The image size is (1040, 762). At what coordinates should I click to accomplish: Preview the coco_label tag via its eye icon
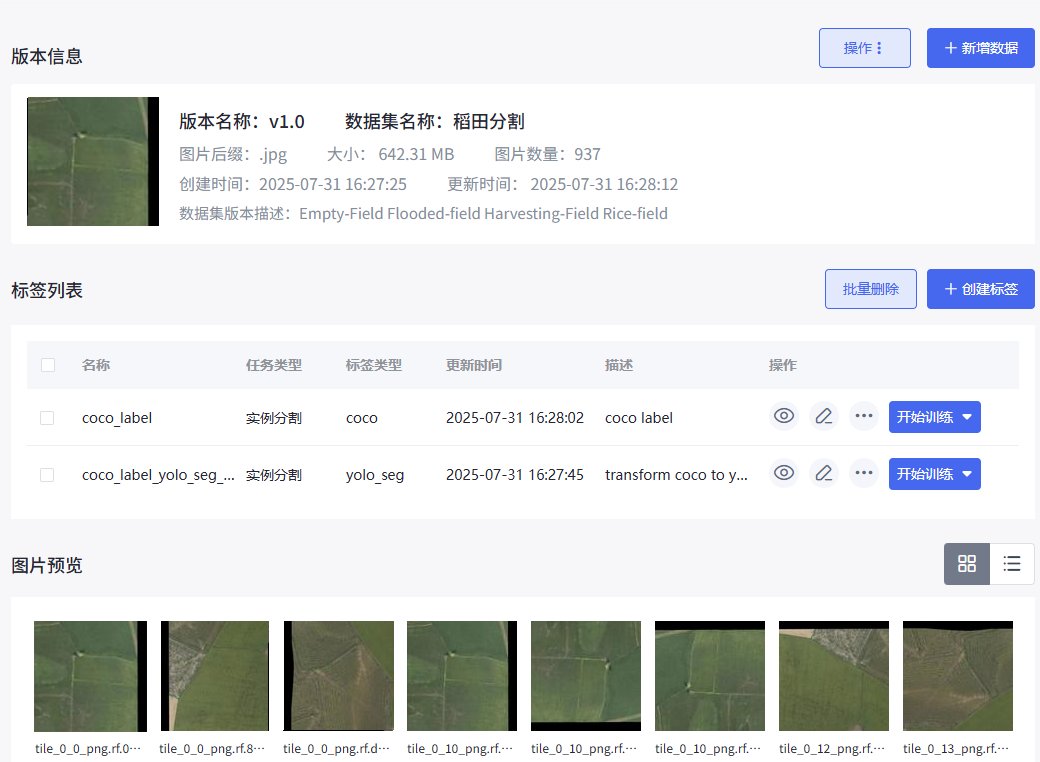[784, 416]
